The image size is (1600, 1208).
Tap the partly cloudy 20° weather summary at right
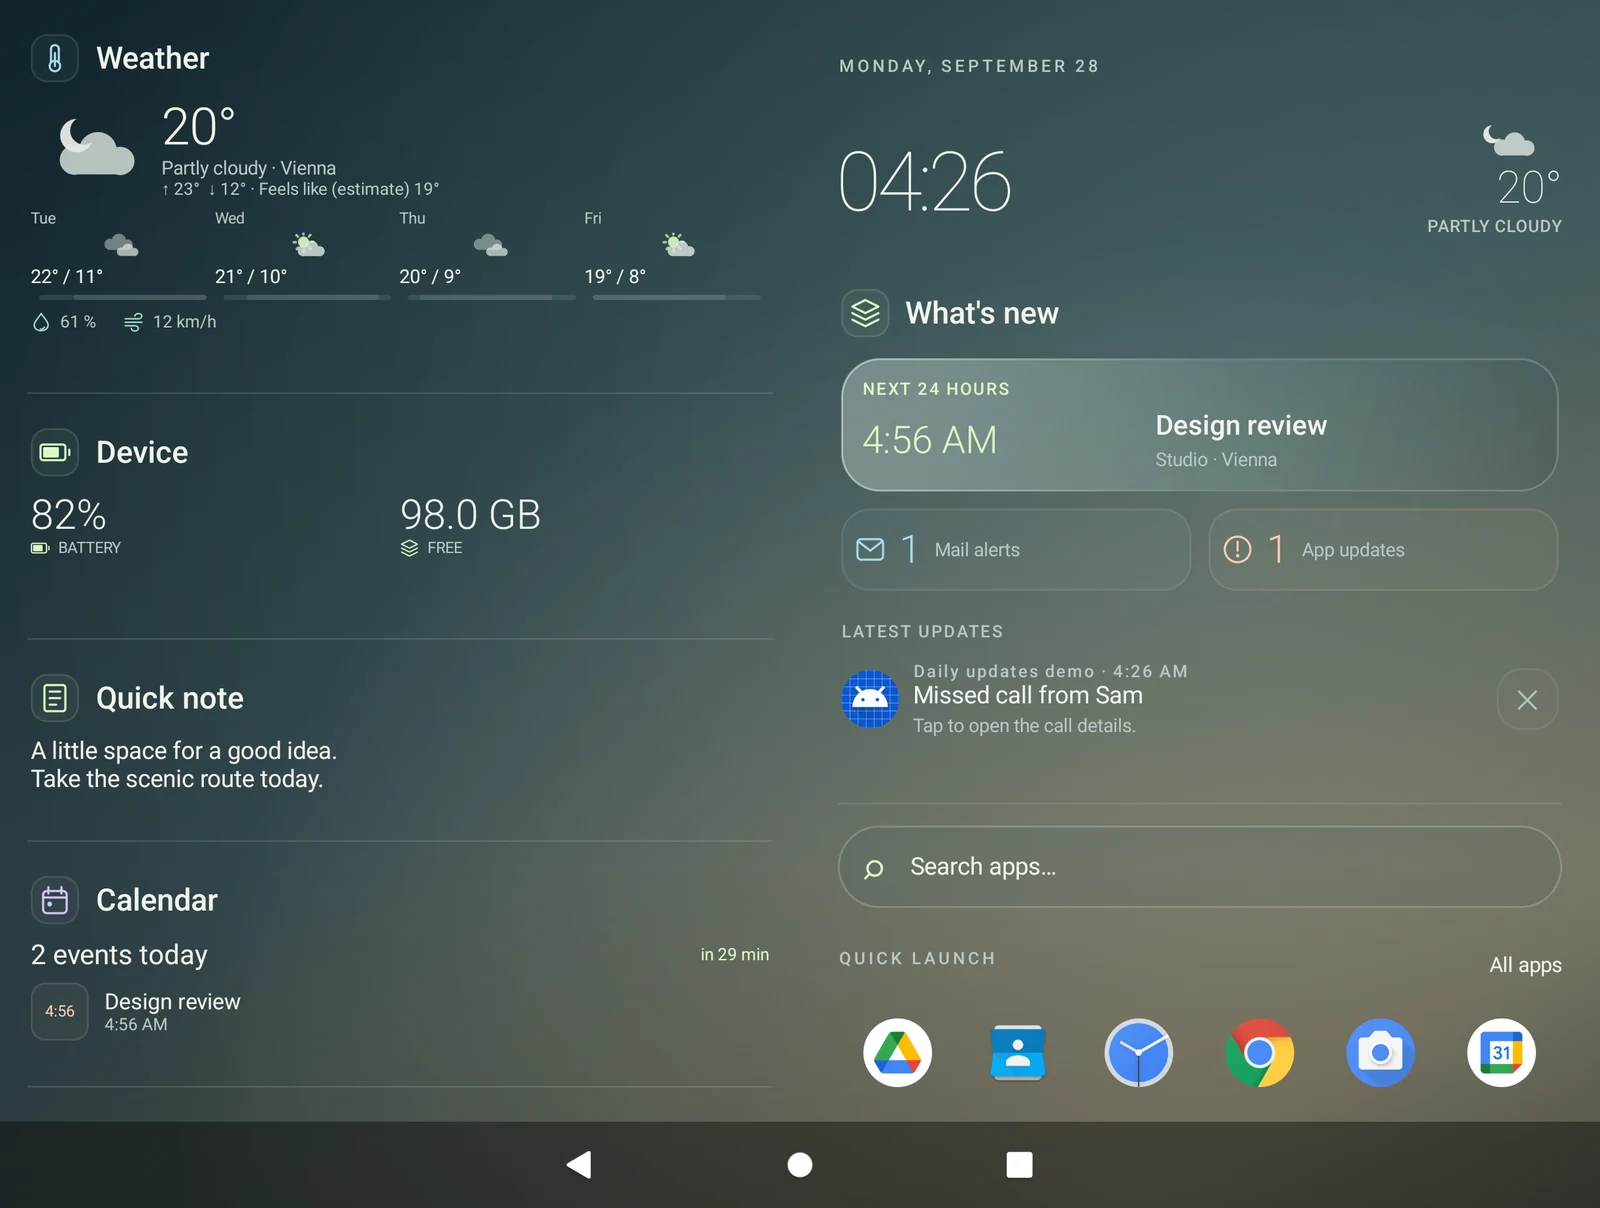pos(1495,180)
